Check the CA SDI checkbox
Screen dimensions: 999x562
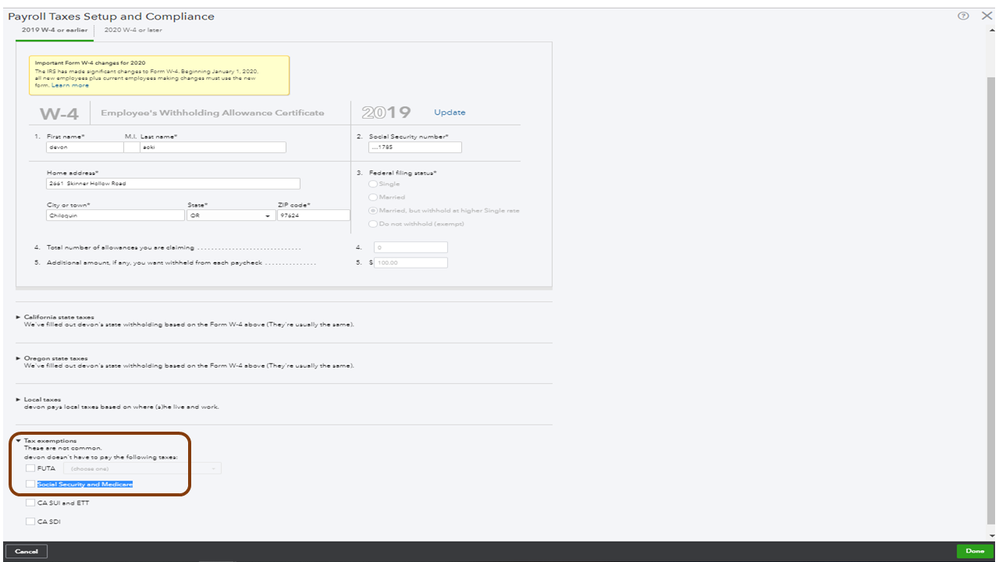(30, 521)
